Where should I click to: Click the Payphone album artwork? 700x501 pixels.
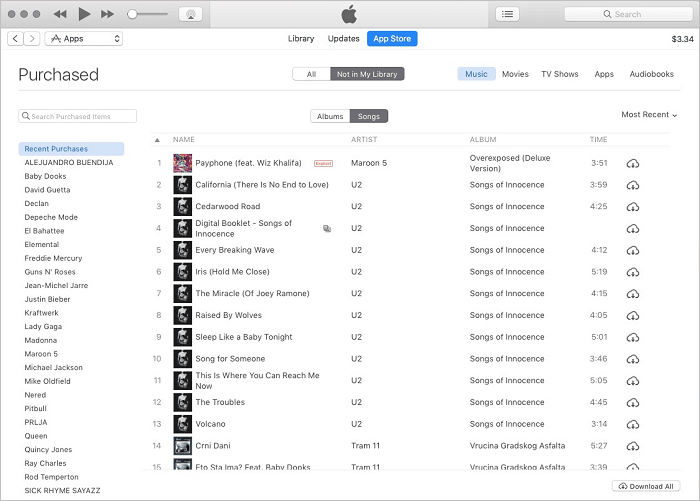pos(183,163)
